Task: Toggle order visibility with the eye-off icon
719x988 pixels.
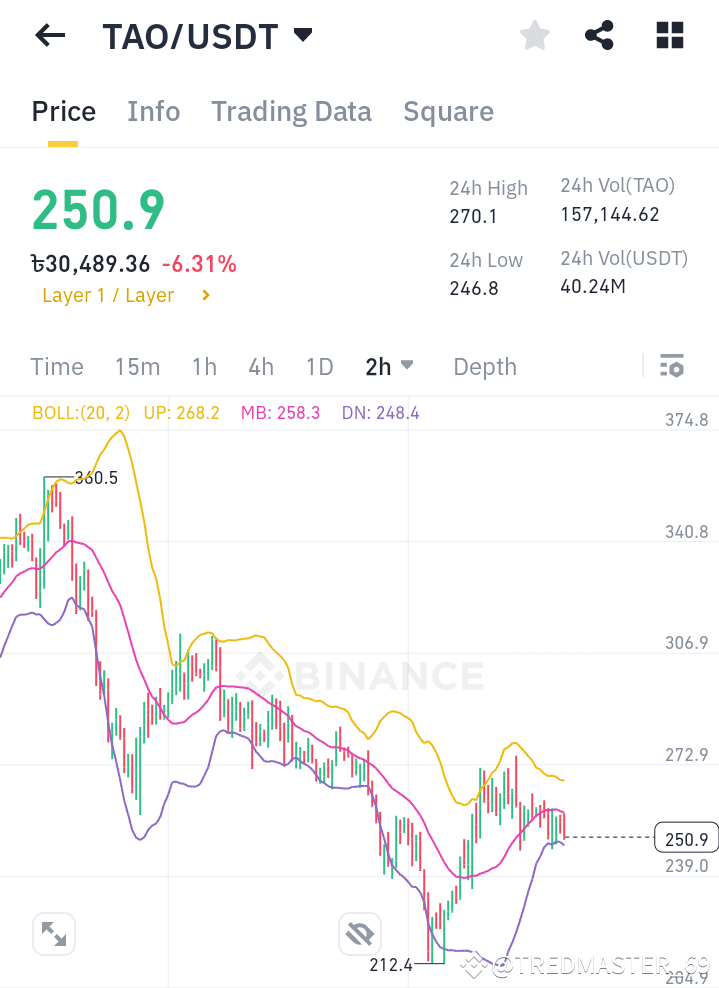Action: (358, 933)
